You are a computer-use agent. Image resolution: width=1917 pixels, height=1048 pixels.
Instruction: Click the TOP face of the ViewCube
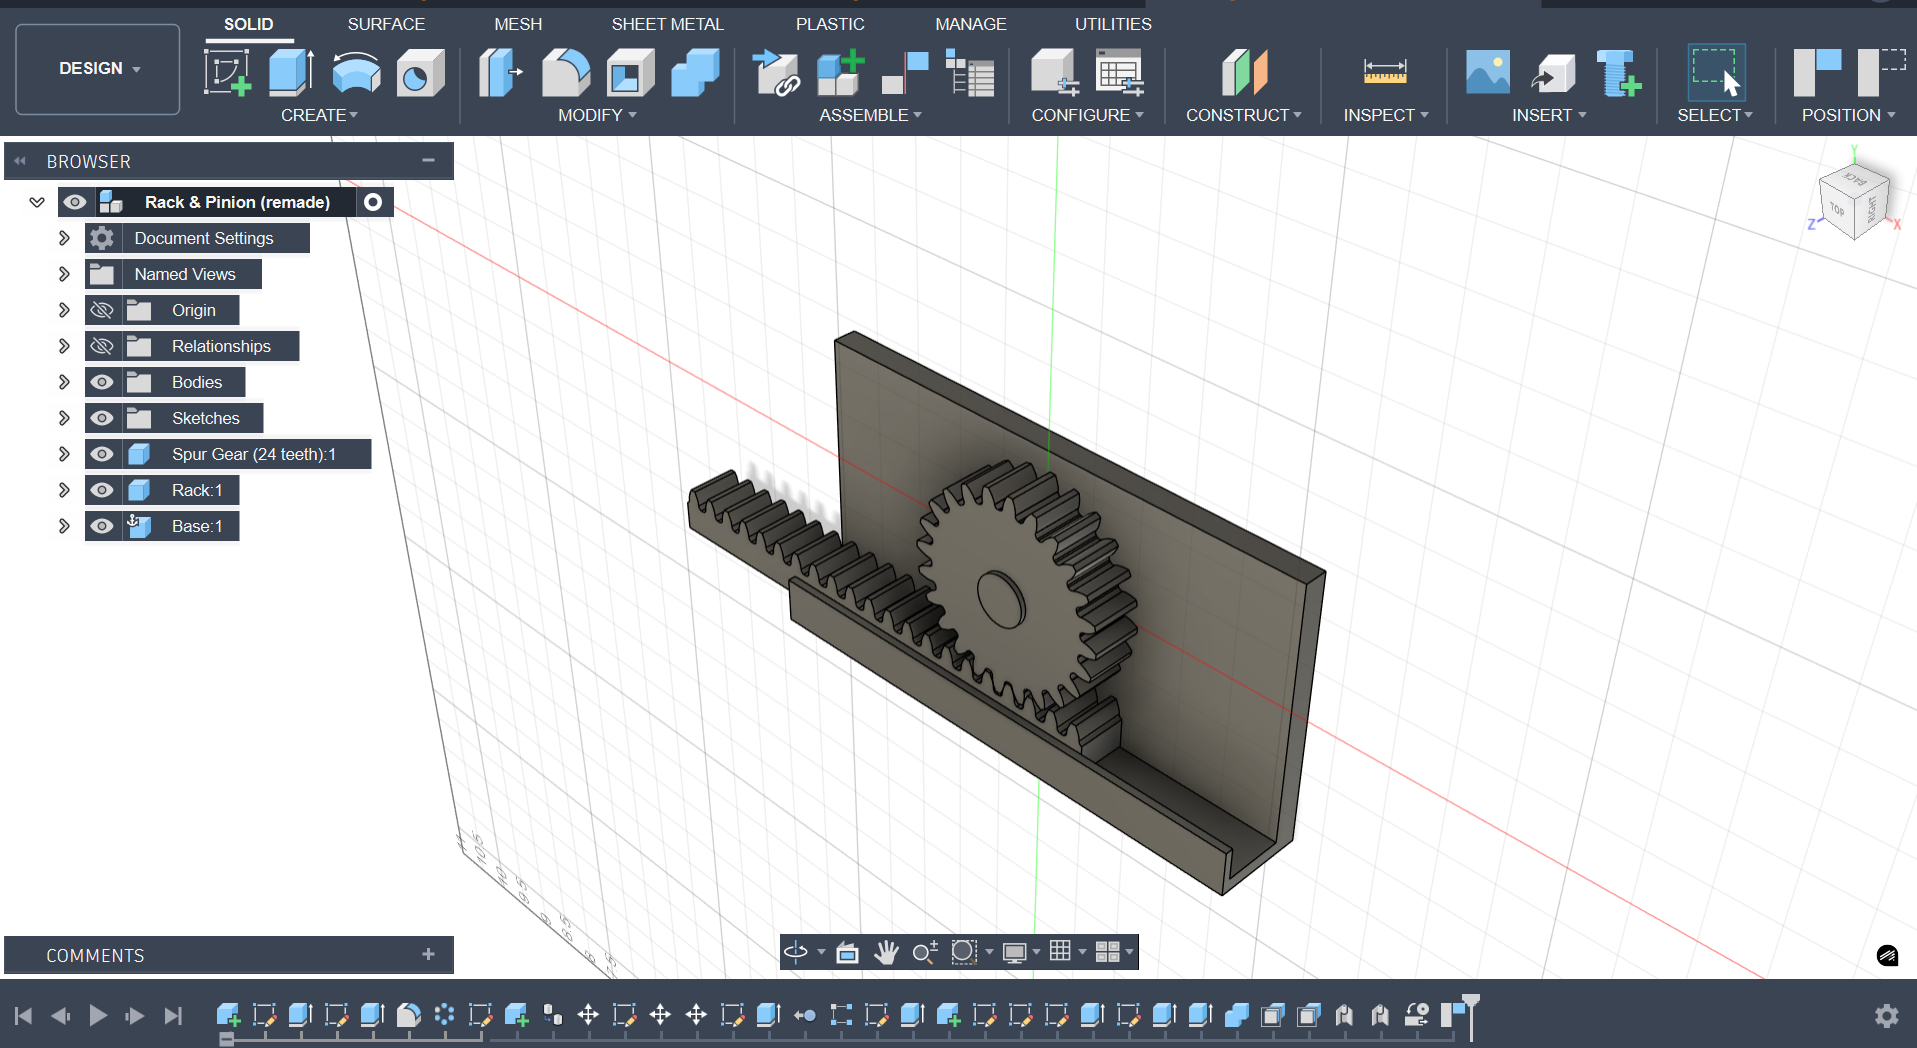click(x=1837, y=211)
